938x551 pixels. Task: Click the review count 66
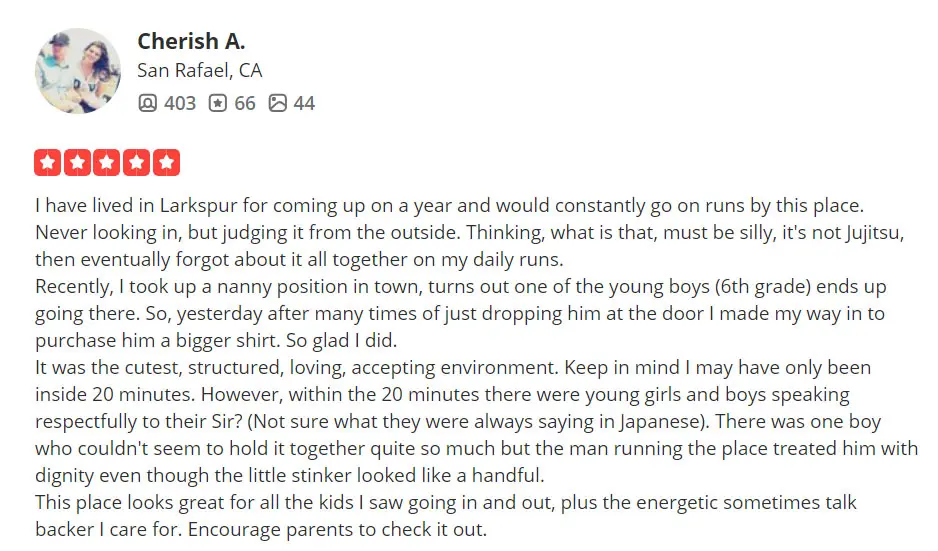[245, 103]
